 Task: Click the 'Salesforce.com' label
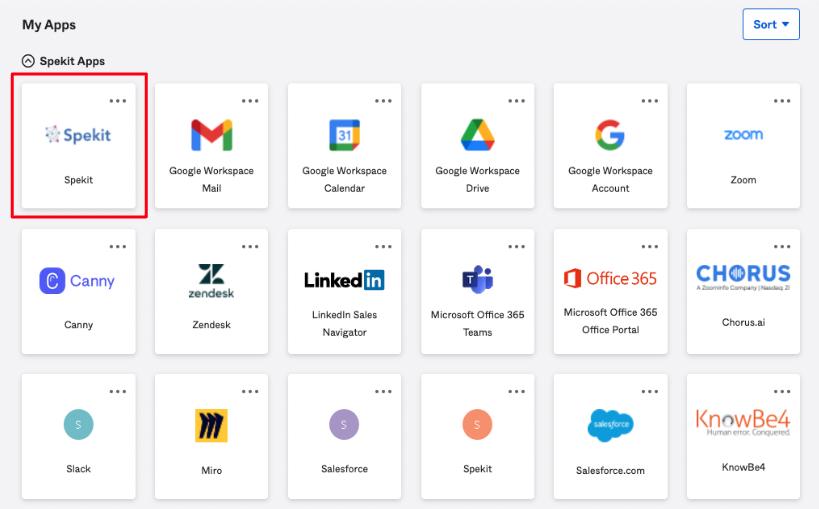coord(610,470)
